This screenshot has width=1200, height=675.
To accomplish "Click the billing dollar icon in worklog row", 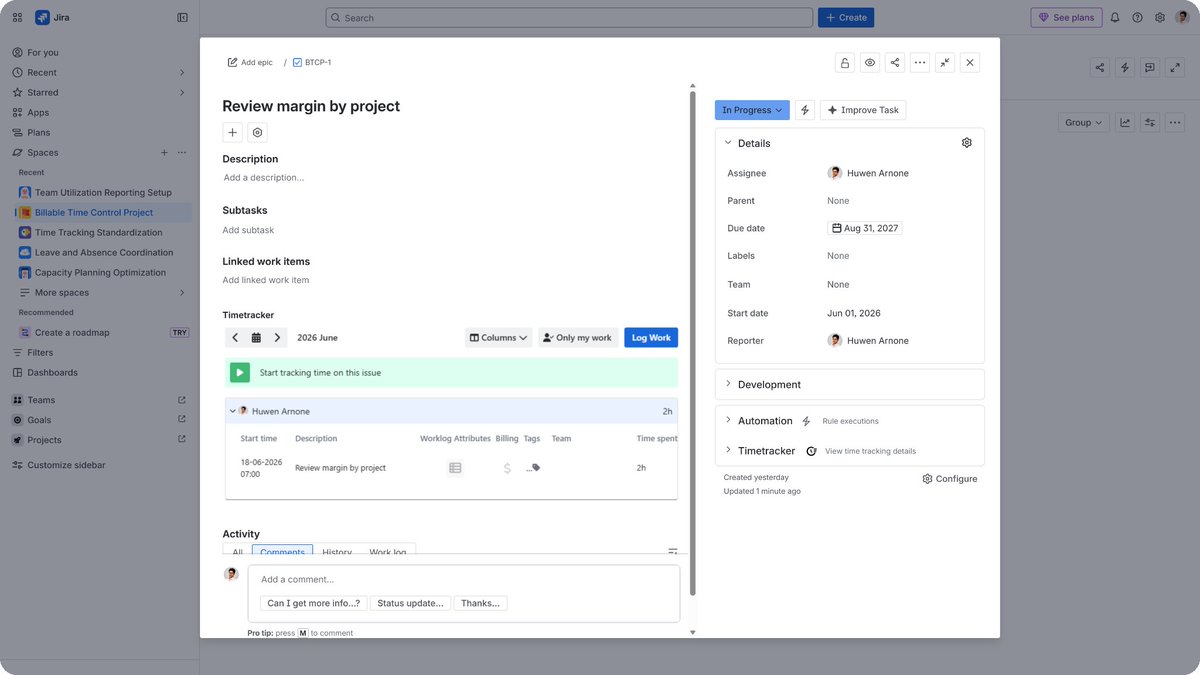I will pos(507,468).
